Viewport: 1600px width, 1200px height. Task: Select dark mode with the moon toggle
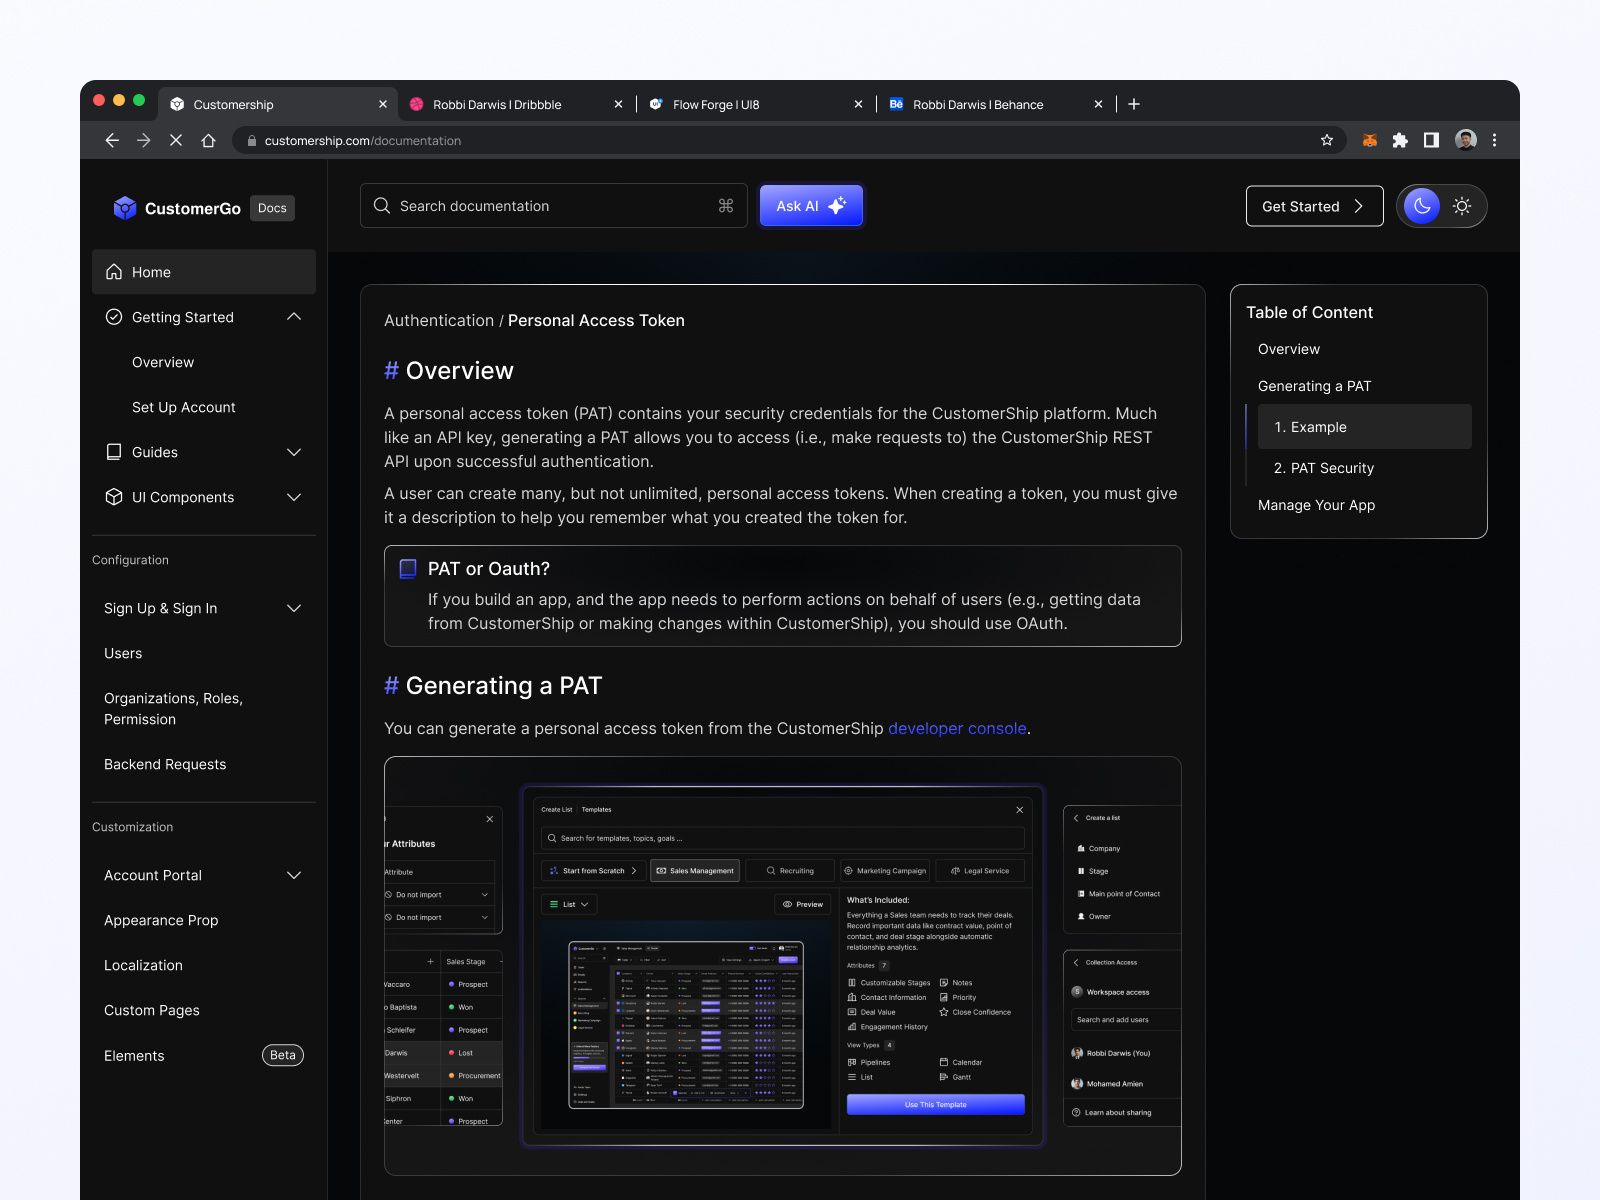point(1421,206)
